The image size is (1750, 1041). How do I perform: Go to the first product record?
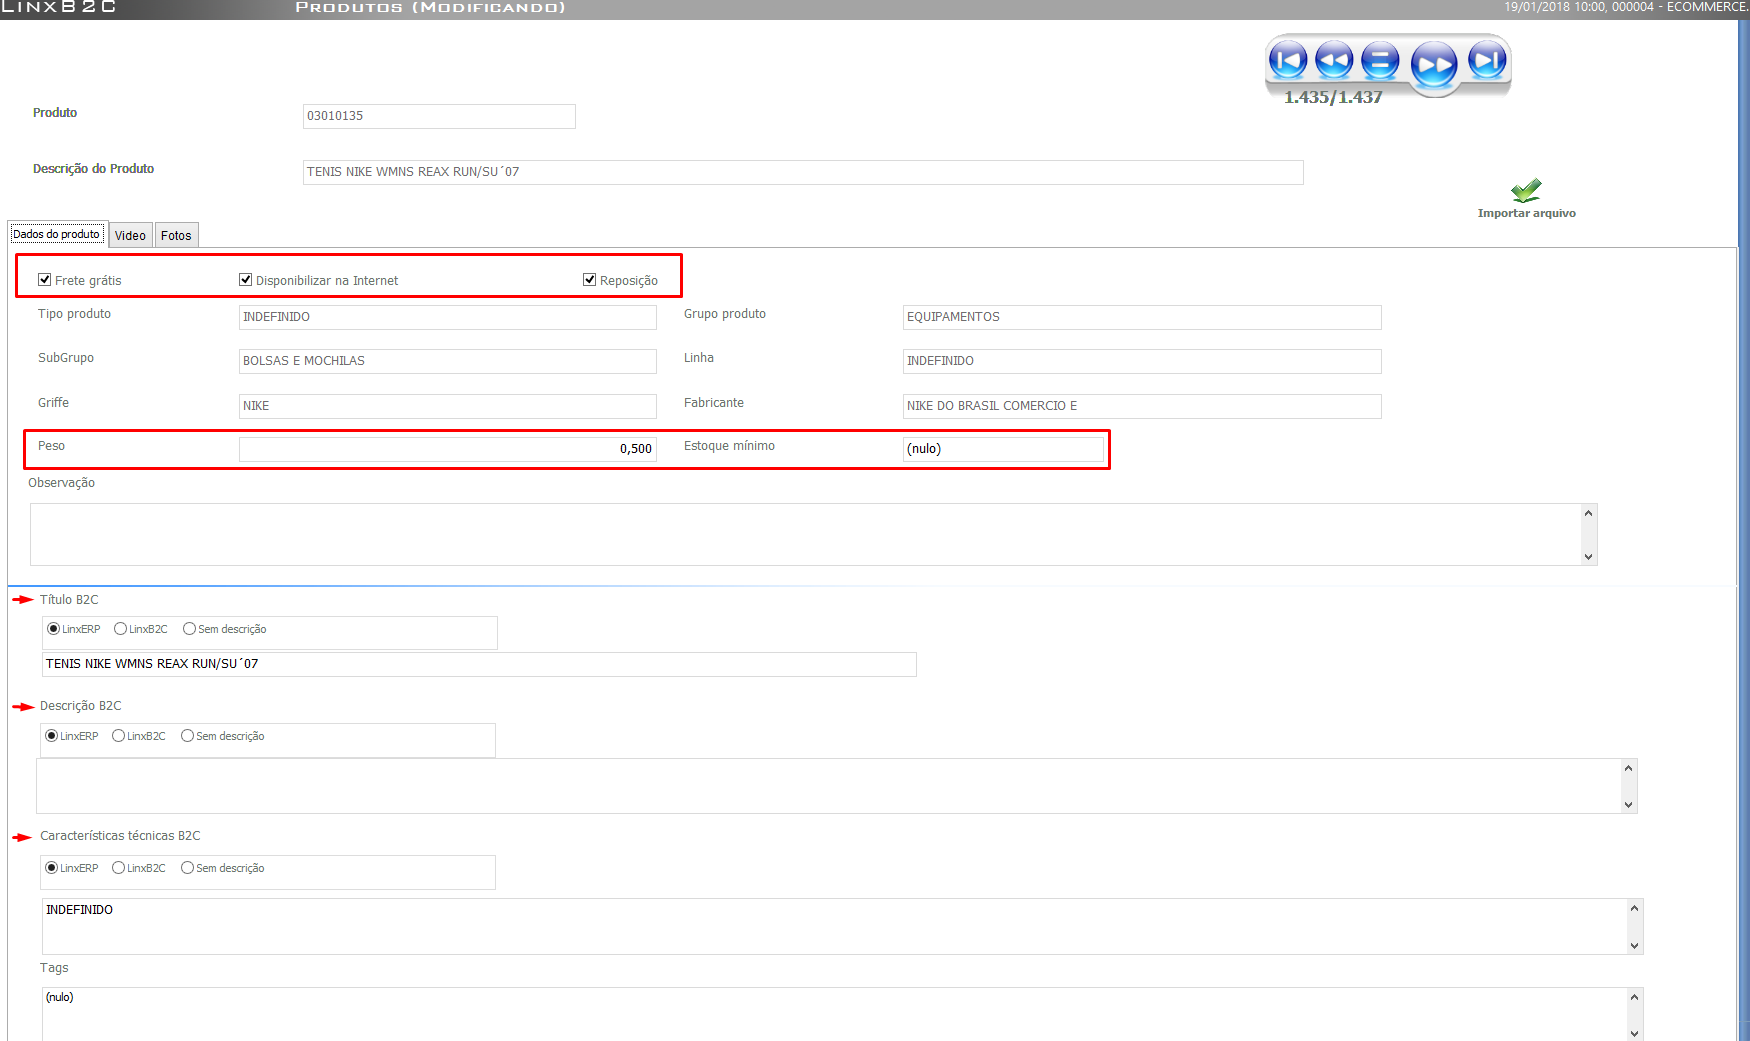tap(1288, 61)
